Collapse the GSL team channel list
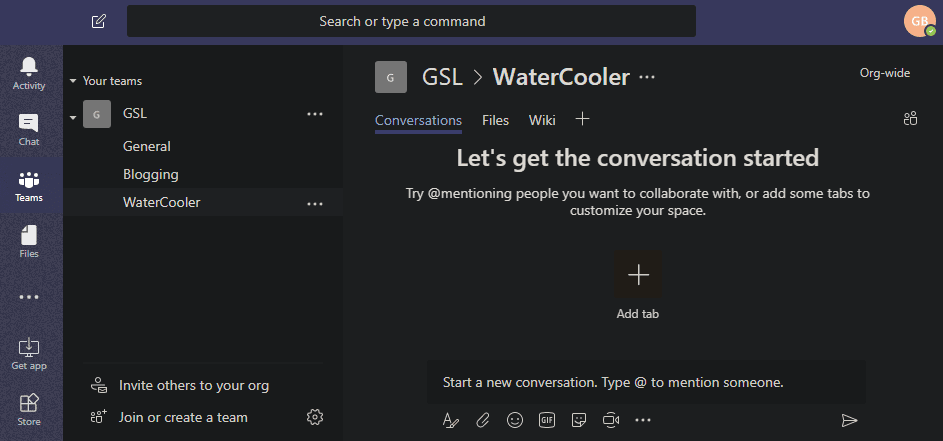This screenshot has height=441, width=943. pos(73,117)
